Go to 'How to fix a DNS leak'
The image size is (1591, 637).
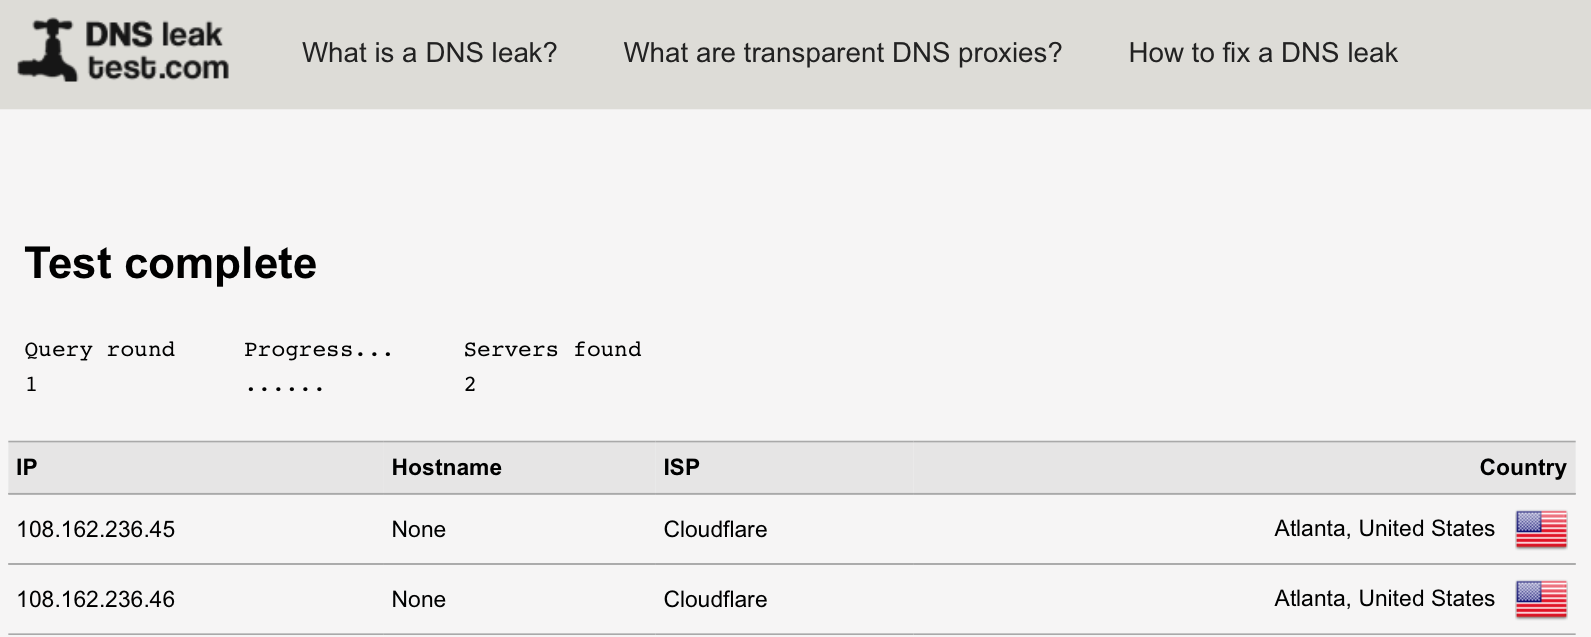(x=1263, y=53)
